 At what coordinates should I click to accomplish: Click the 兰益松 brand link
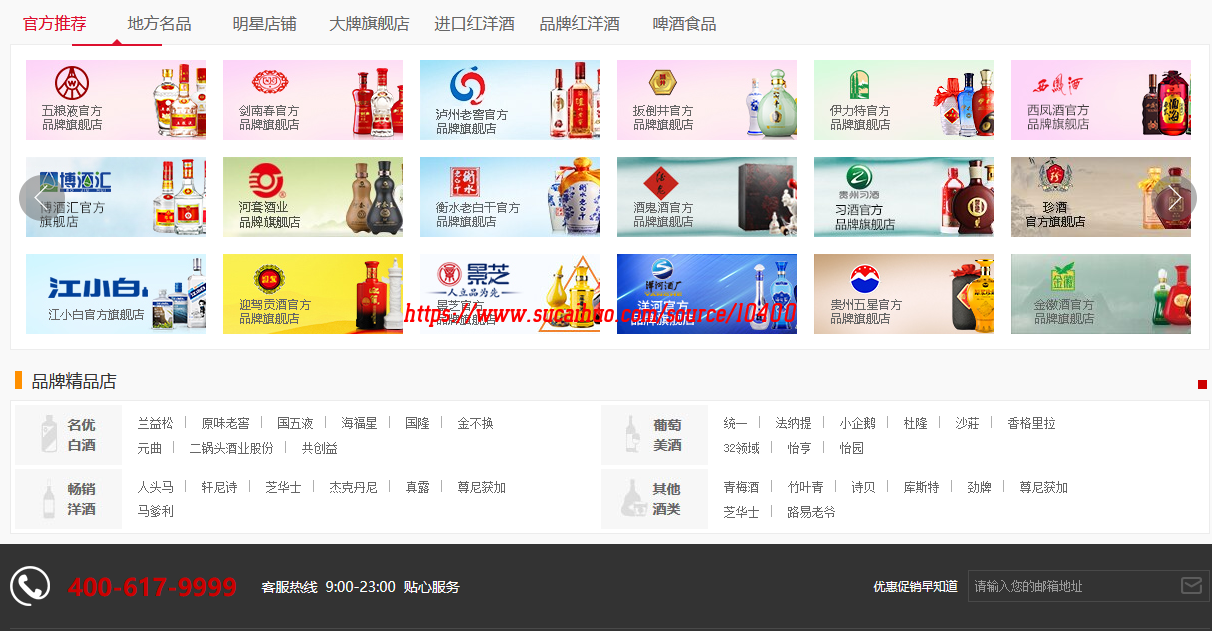(x=155, y=423)
